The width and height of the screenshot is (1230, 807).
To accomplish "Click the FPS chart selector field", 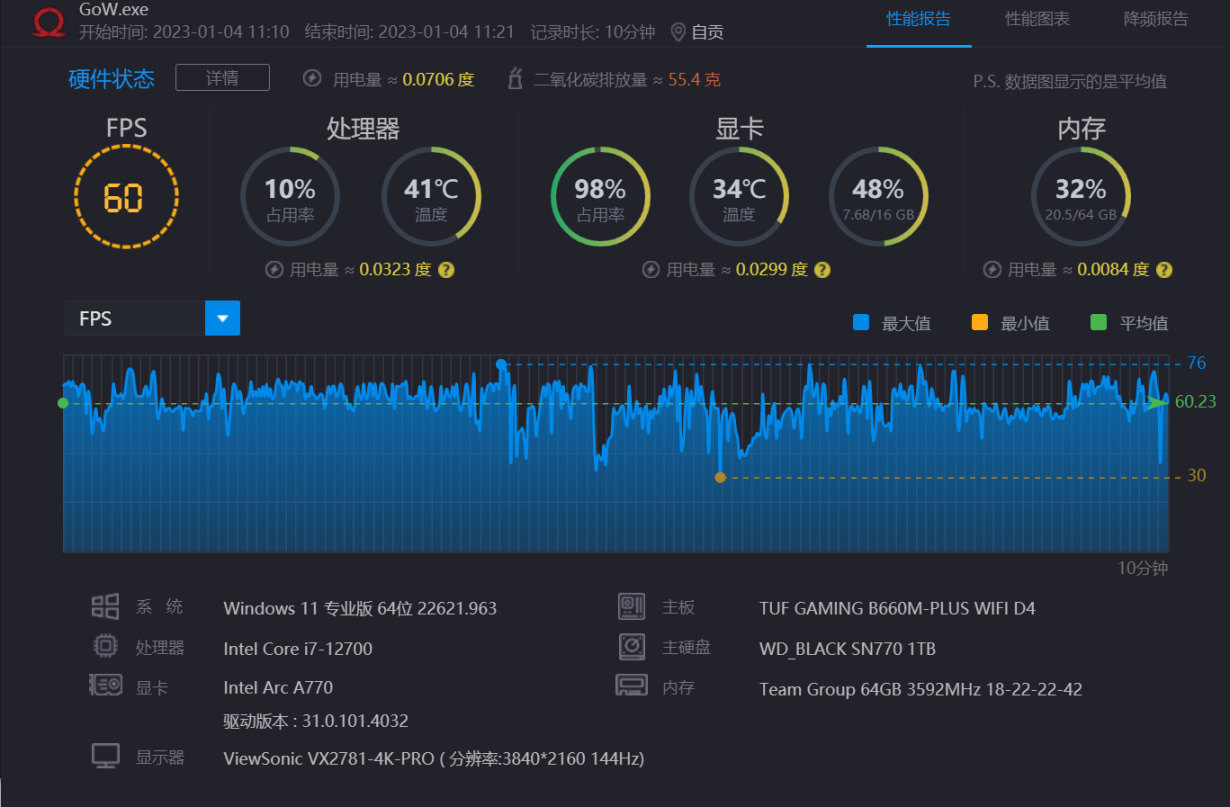I will (152, 319).
